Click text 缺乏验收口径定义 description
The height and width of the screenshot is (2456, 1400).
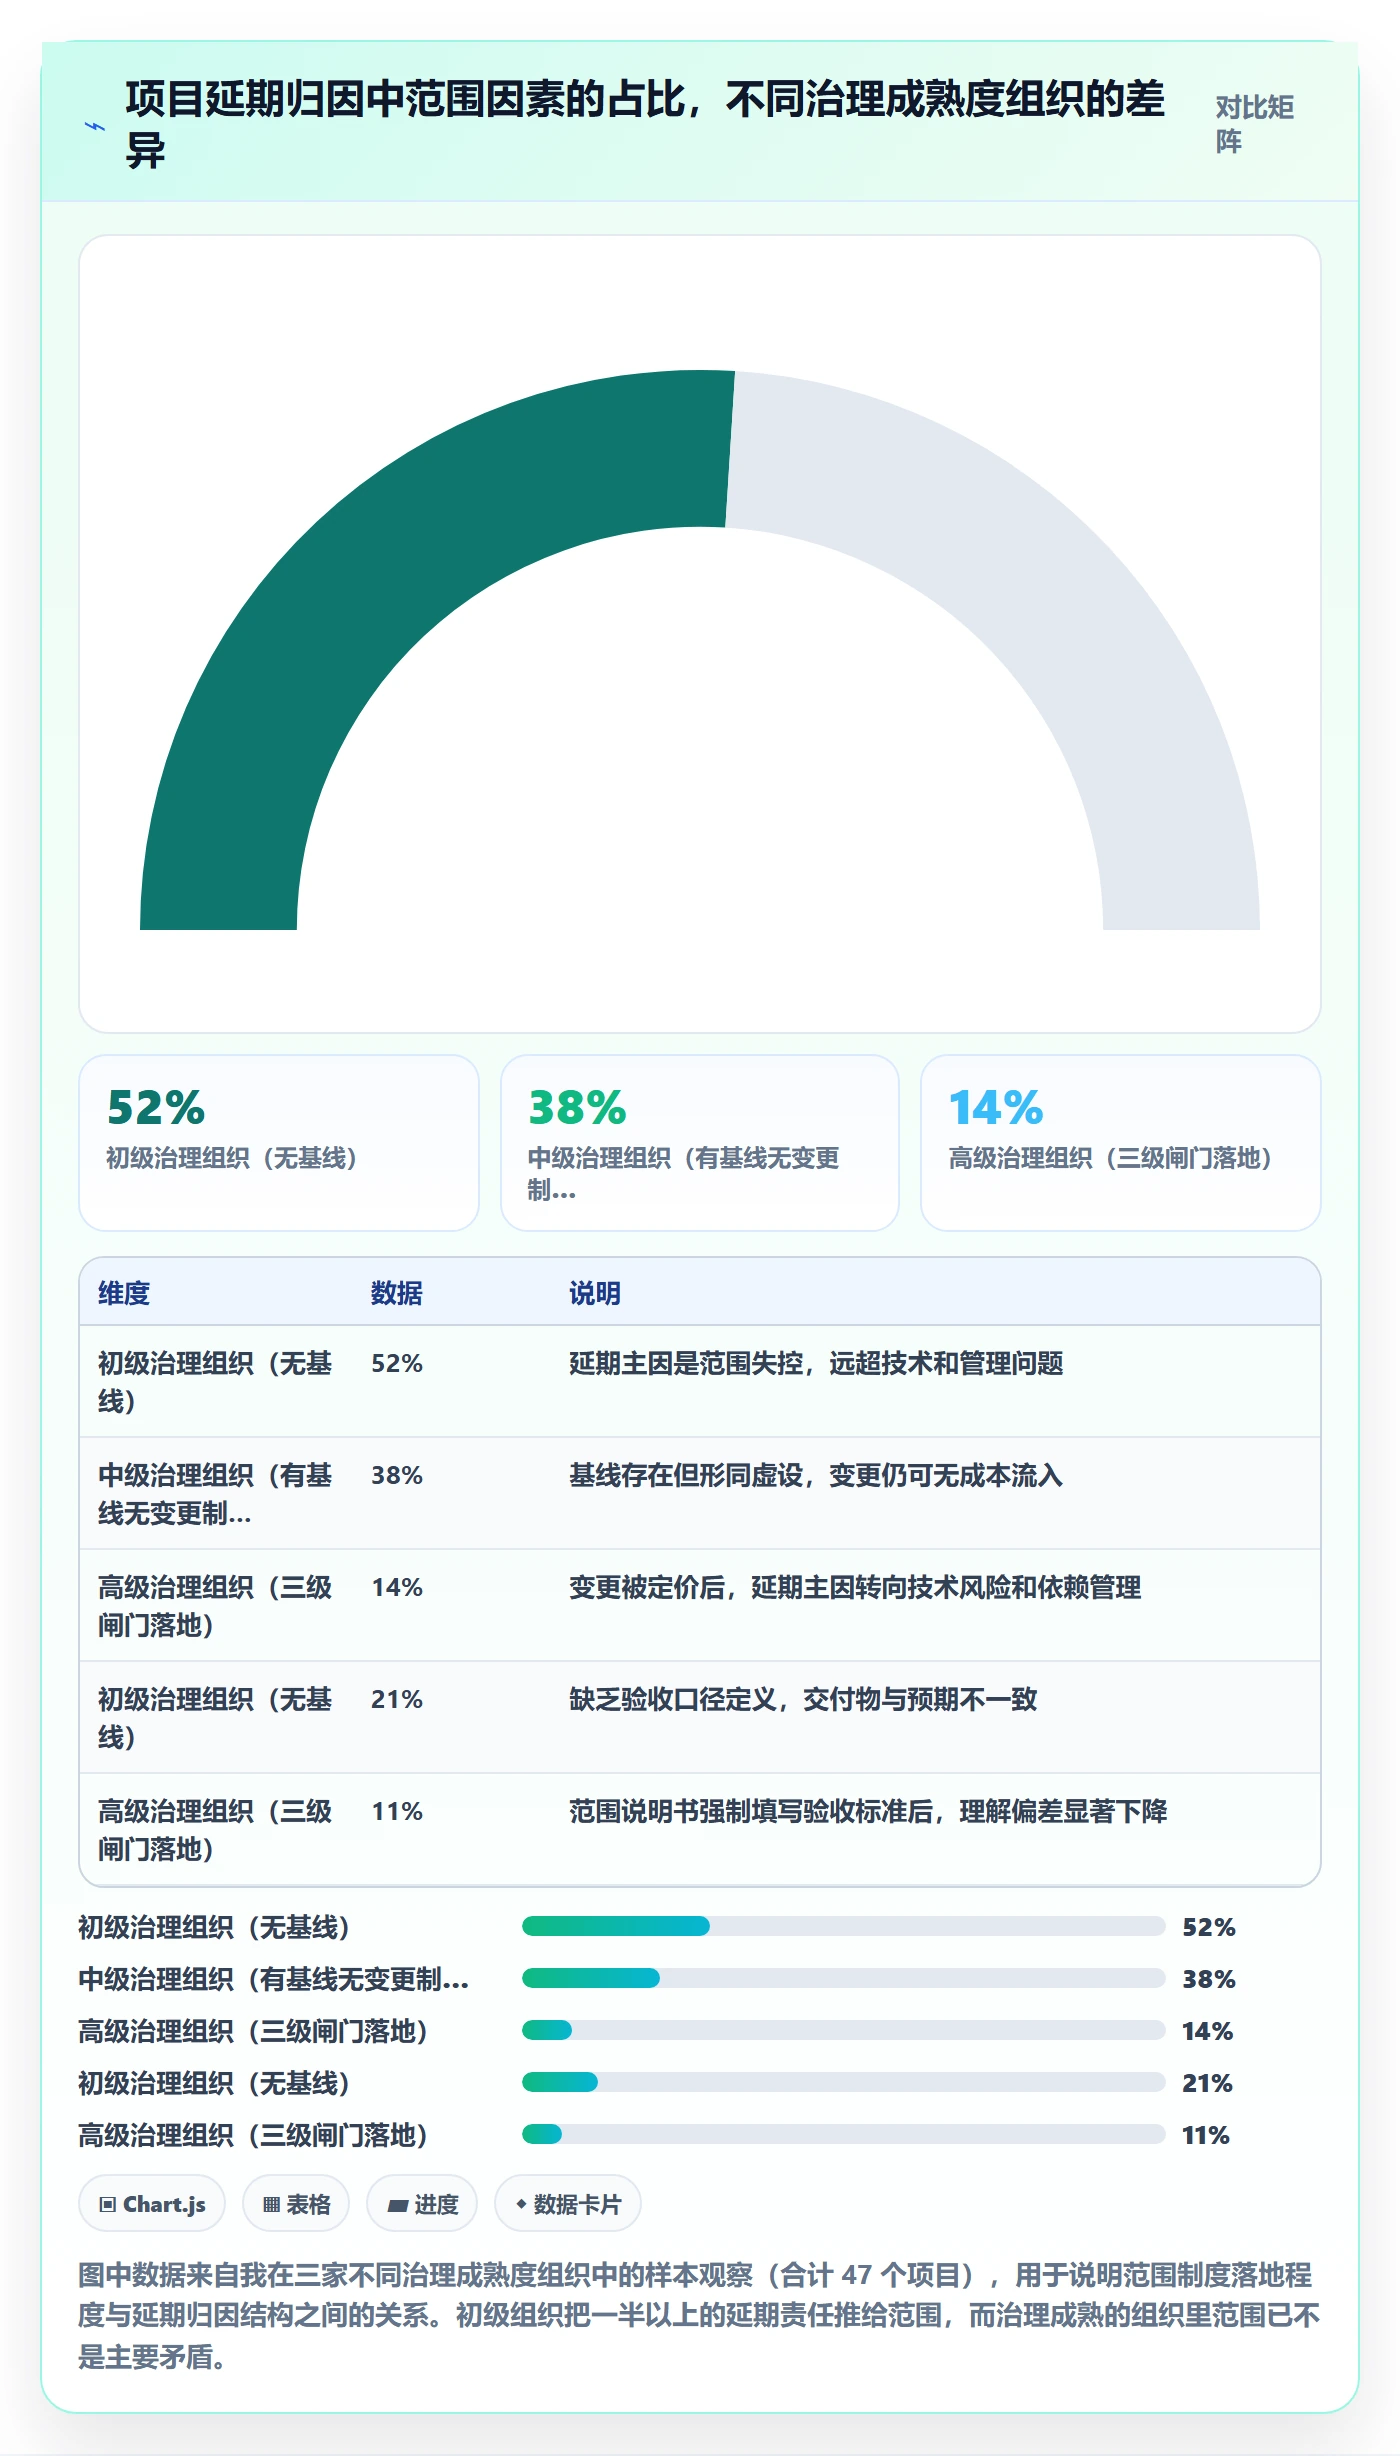(x=803, y=1699)
